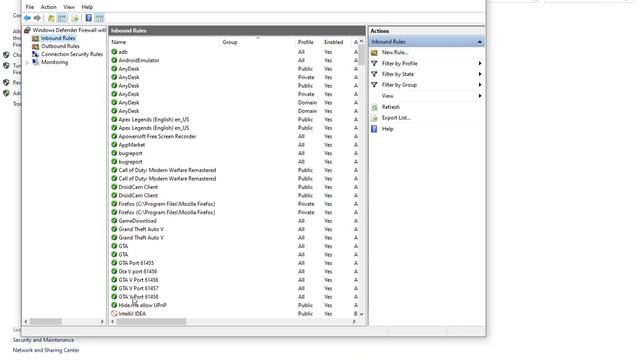The height and width of the screenshot is (360, 640).
Task: Select Connection Security Rules in the tree
Action: click(72, 54)
